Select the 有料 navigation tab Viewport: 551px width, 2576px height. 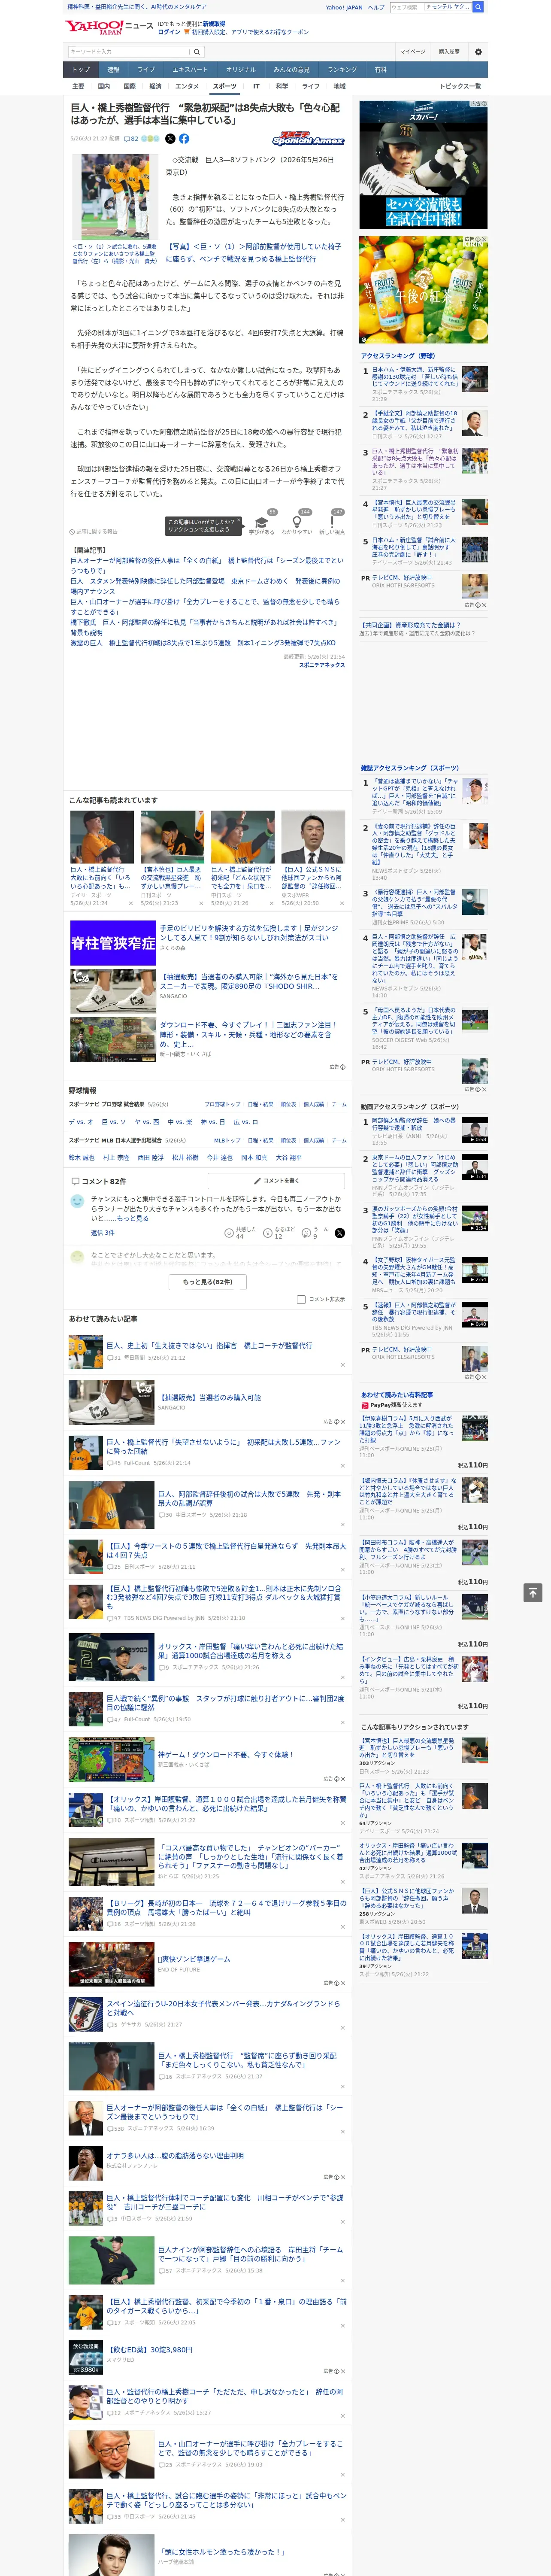pyautogui.click(x=380, y=70)
